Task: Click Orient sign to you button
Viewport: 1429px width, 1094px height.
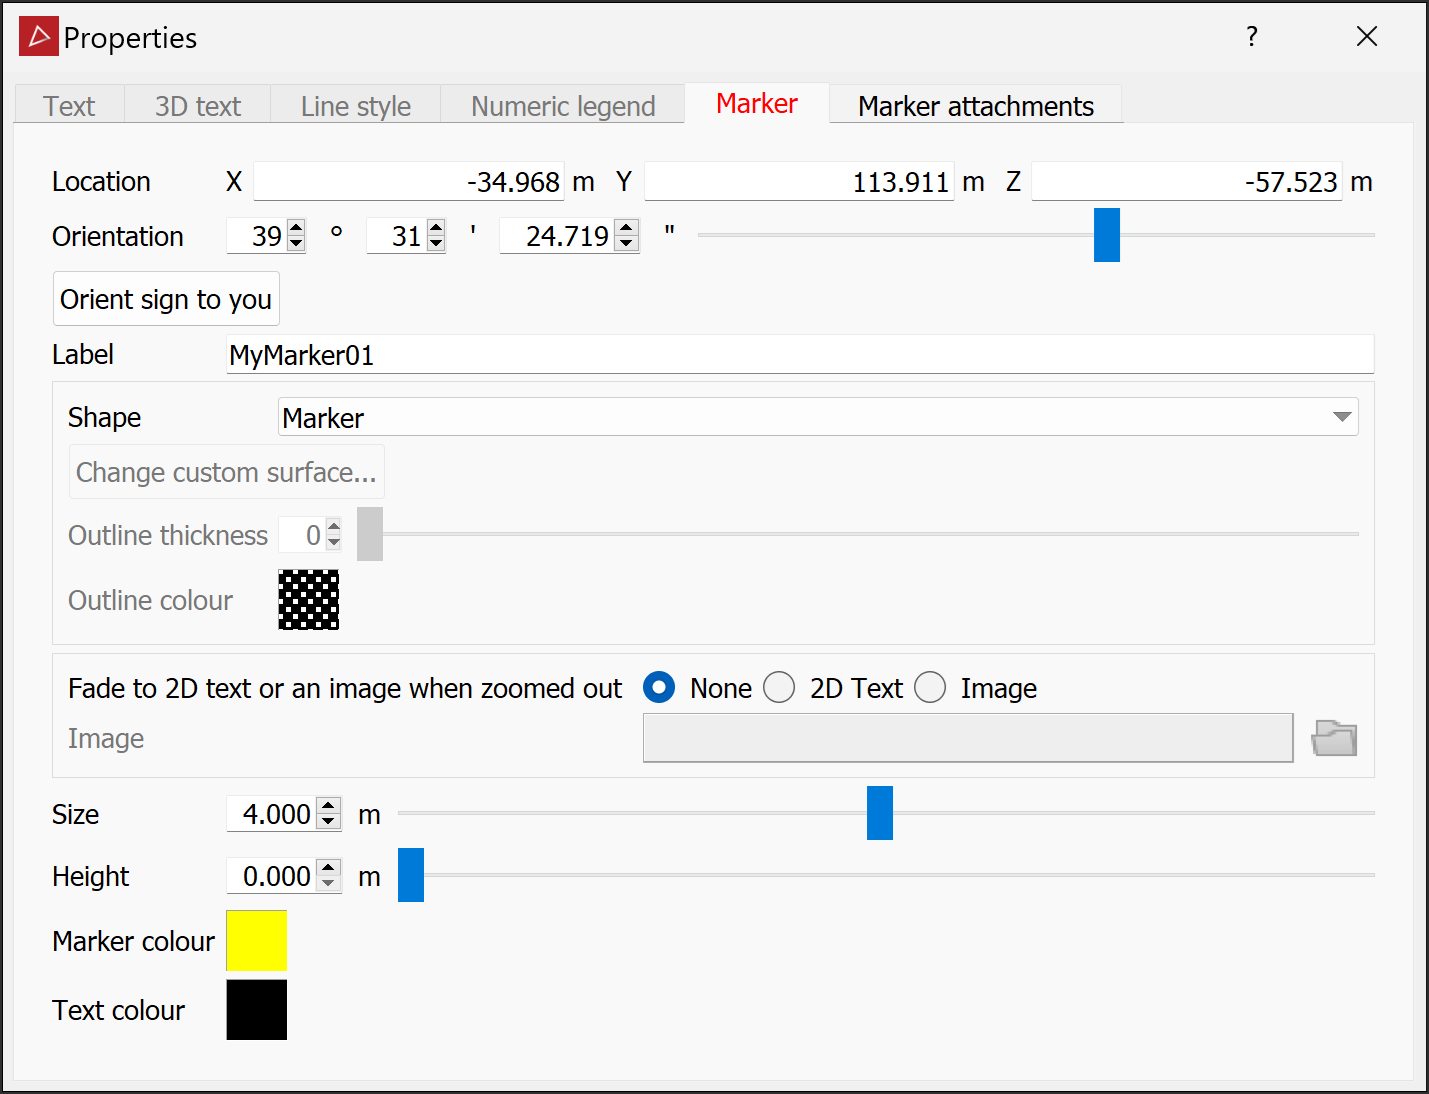Action: tap(166, 299)
